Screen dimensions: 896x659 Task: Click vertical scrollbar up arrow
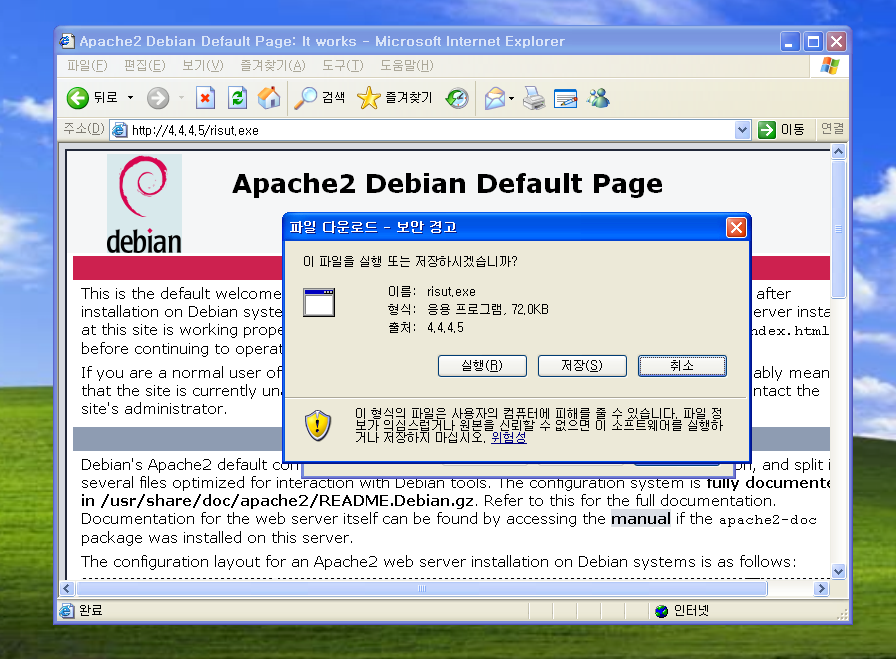point(838,152)
